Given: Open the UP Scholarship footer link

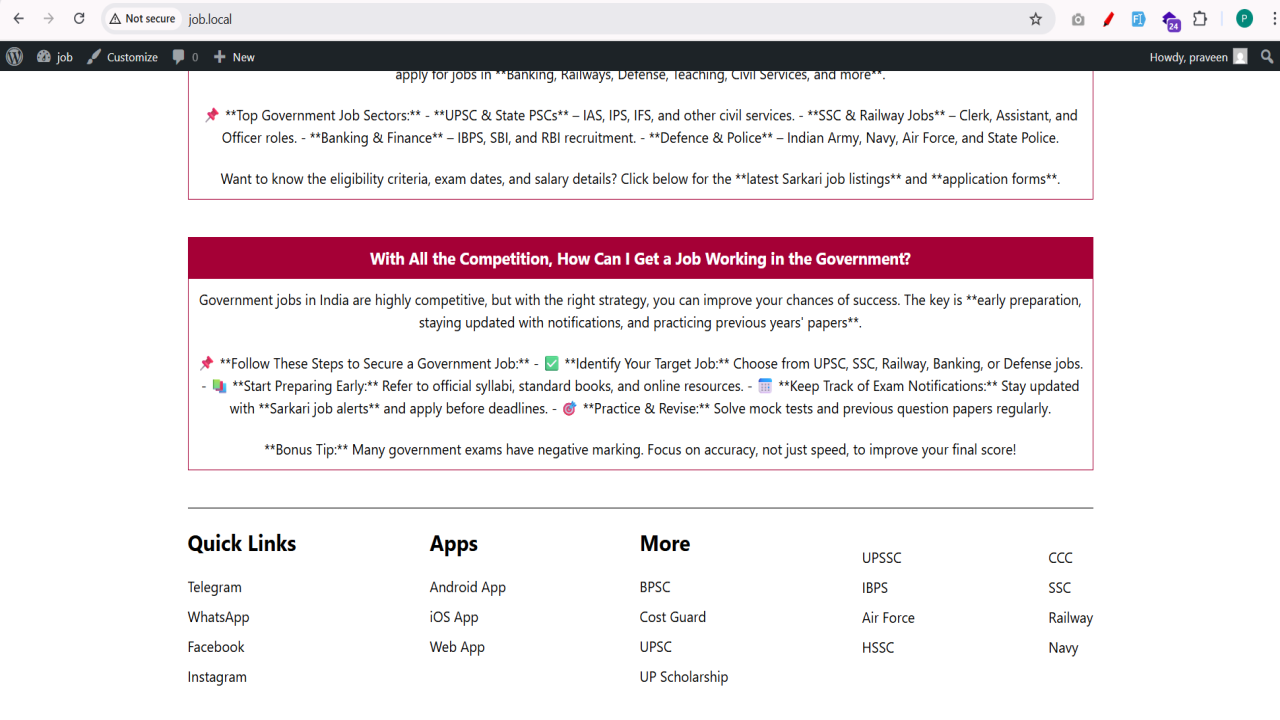Looking at the screenshot, I should click(x=684, y=677).
